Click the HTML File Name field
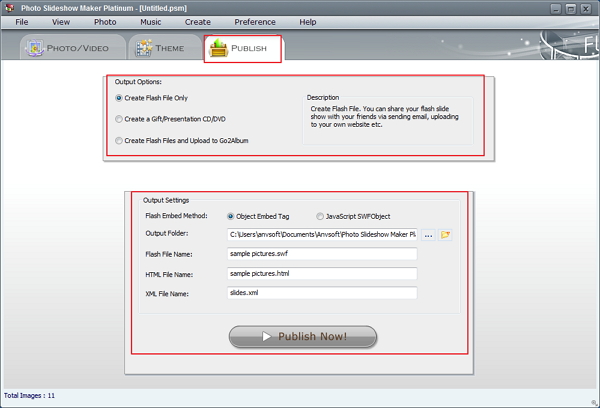Image resolution: width=600 pixels, height=408 pixels. (x=322, y=274)
